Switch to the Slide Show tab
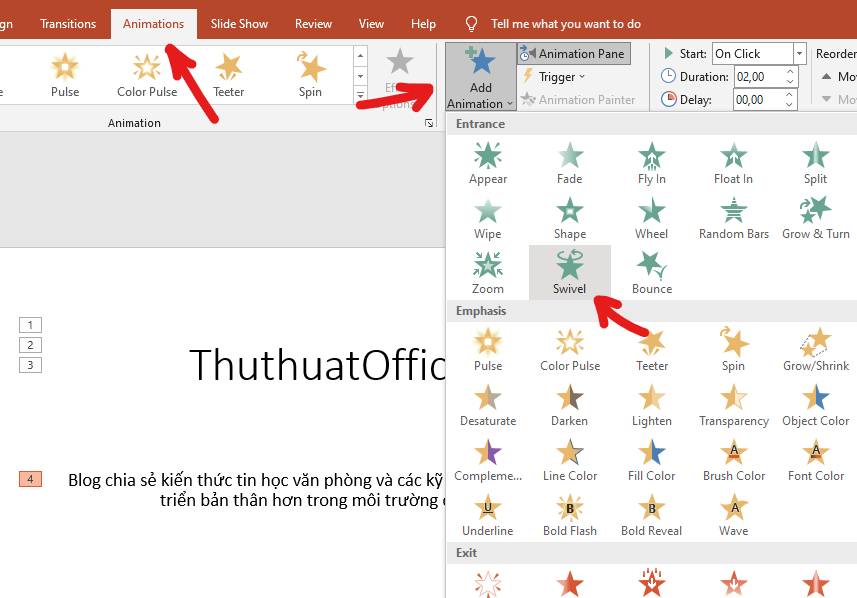The height and width of the screenshot is (598, 857). click(239, 23)
